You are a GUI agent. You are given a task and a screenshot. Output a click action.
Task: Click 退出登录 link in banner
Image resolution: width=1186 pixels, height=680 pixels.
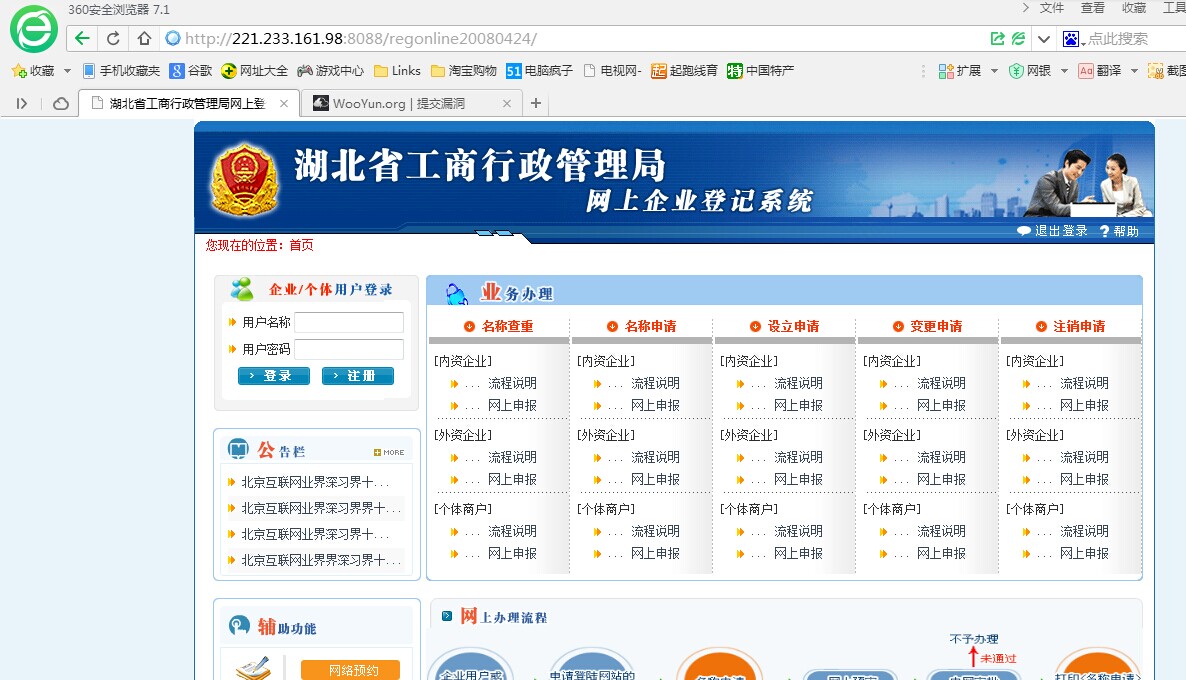(1052, 231)
